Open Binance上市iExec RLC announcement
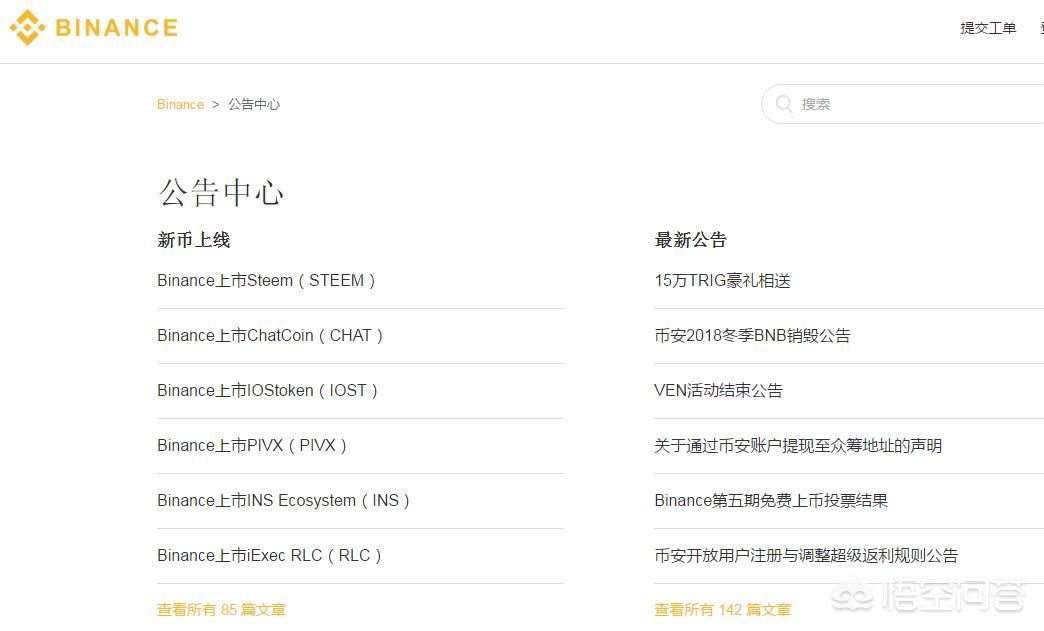The width and height of the screenshot is (1044, 631). coord(269,556)
